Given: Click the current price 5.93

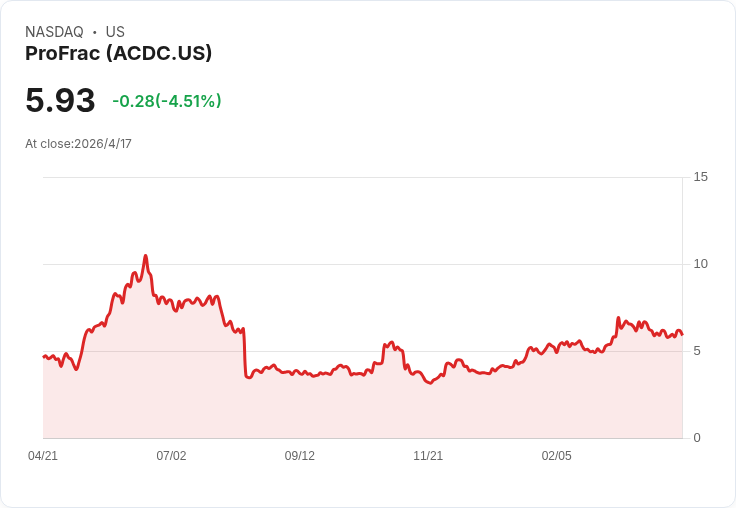Looking at the screenshot, I should tap(60, 100).
